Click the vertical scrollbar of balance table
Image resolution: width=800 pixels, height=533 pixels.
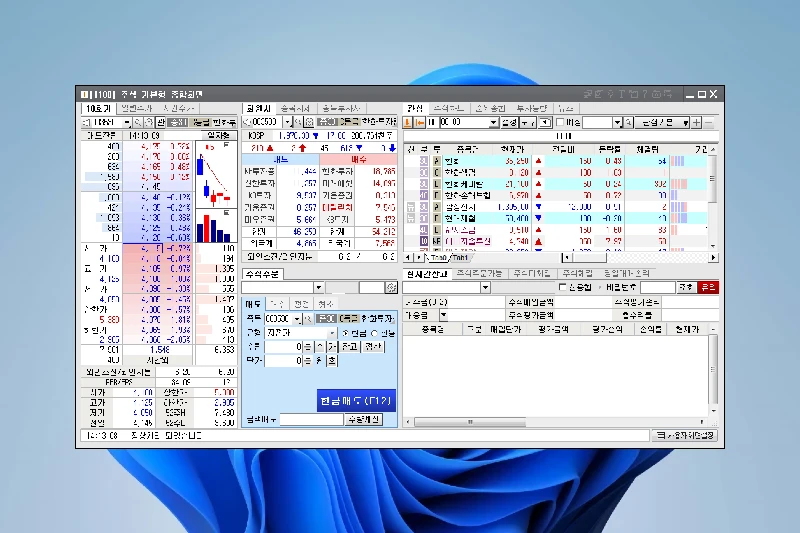click(x=713, y=370)
